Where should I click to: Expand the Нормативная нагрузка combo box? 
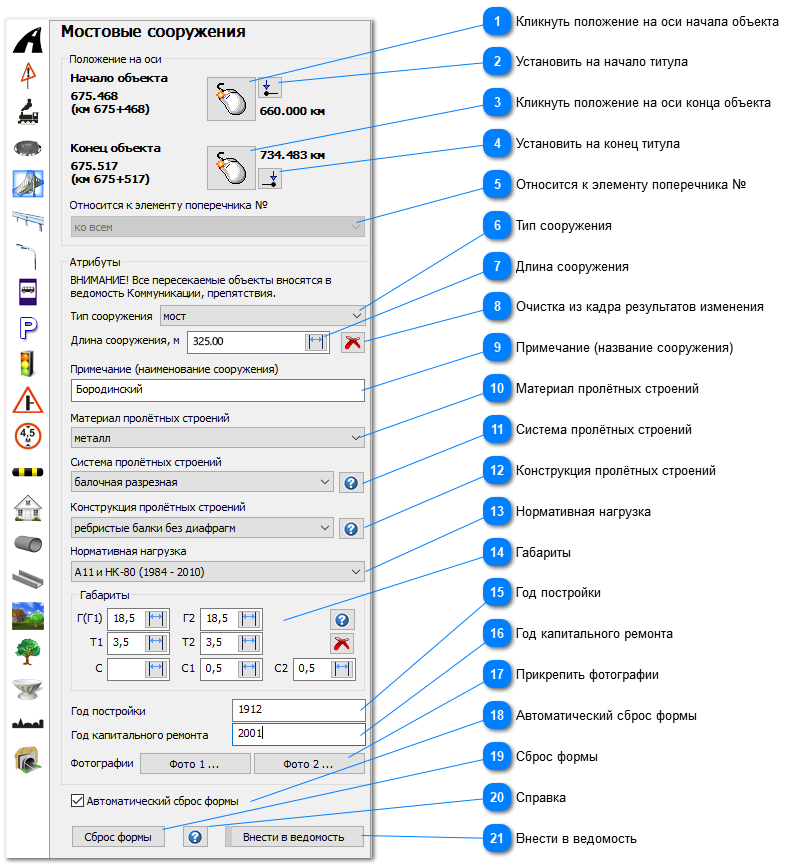[x=218, y=571]
